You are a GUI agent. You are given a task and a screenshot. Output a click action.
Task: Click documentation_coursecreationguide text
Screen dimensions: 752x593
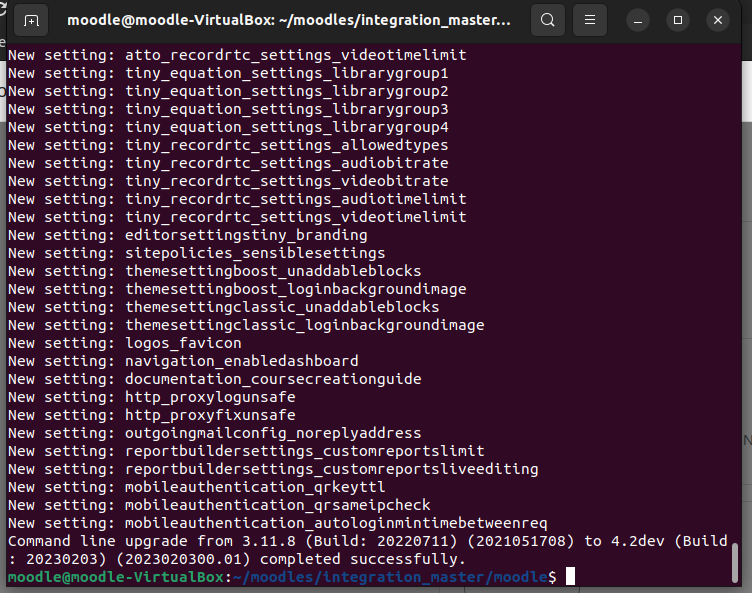coord(273,379)
